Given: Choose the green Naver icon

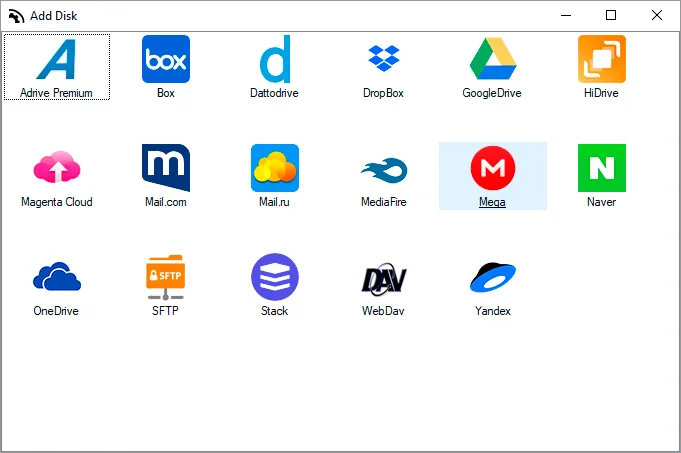Looking at the screenshot, I should click(602, 168).
